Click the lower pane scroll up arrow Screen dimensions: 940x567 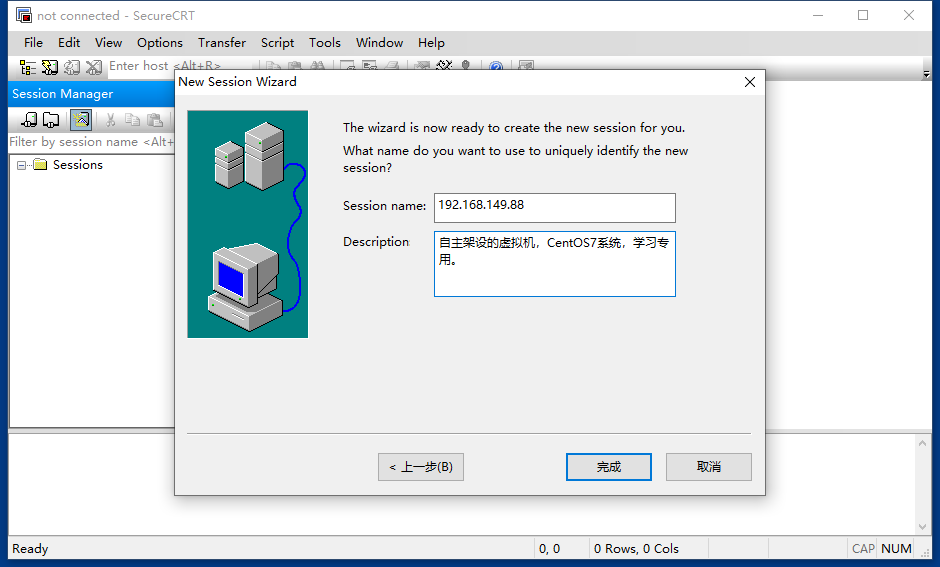click(923, 444)
